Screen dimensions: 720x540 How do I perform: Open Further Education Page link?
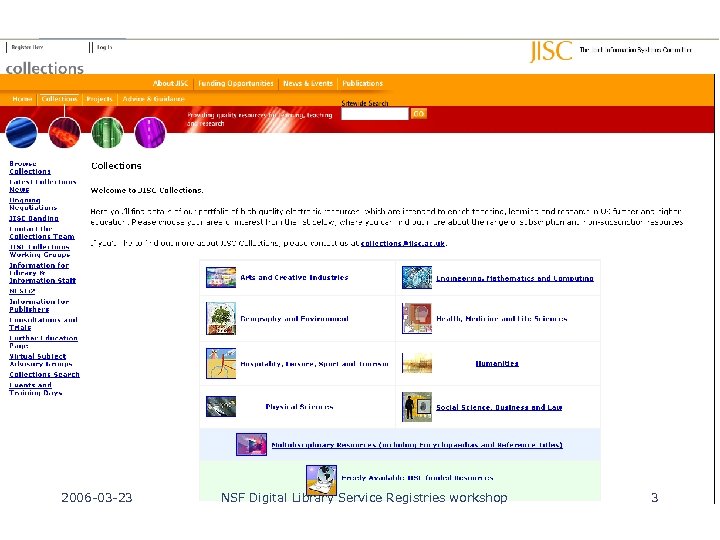[x=44, y=342]
